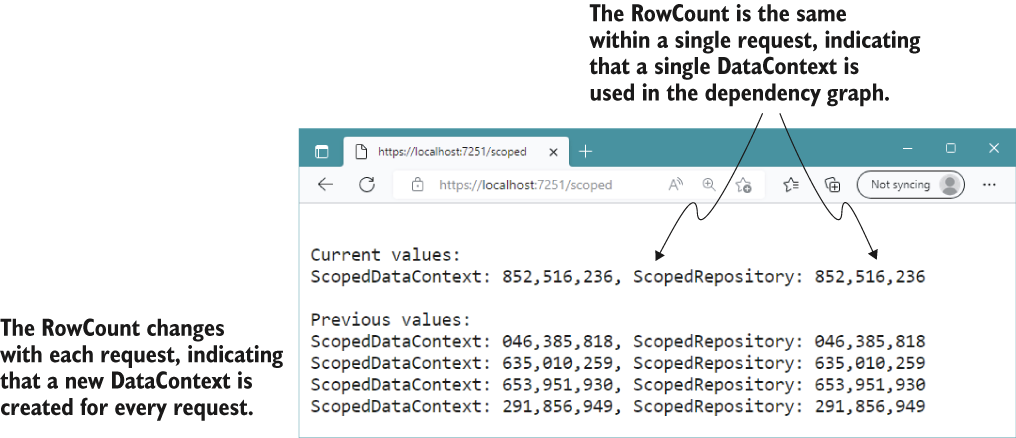Click the browser back arrow
This screenshot has height=438, width=1016.
pyautogui.click(x=325, y=185)
